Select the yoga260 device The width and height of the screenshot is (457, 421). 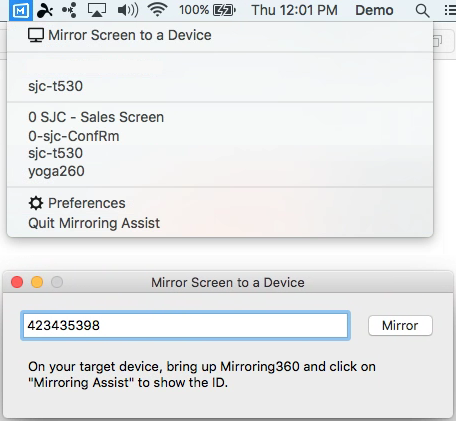click(220, 171)
